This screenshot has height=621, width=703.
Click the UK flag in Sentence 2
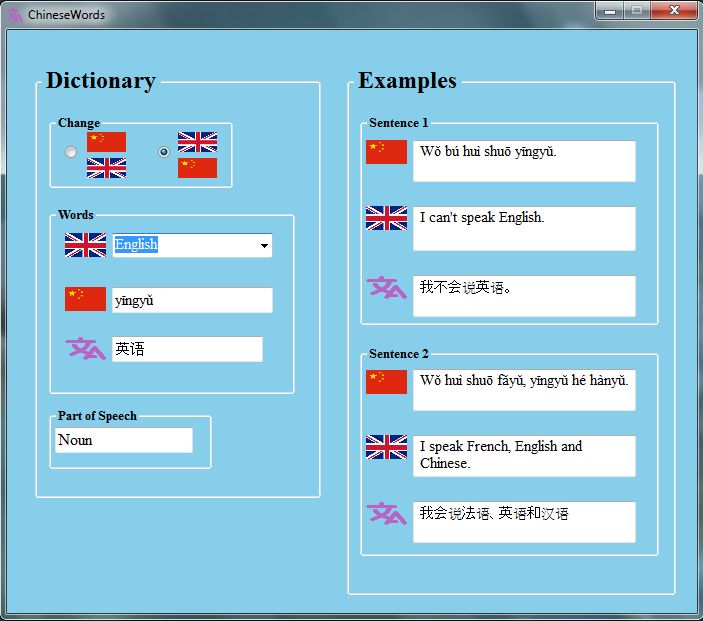click(x=386, y=447)
